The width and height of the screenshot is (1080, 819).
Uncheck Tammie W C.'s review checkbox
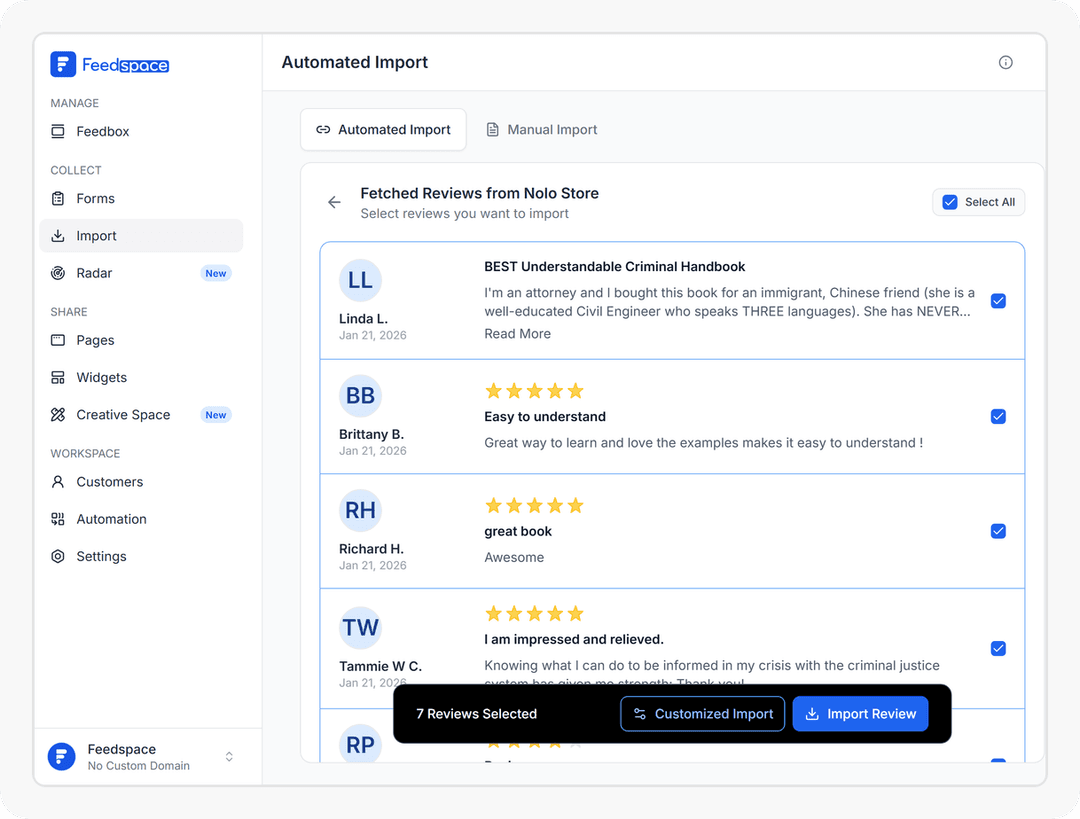[998, 648]
